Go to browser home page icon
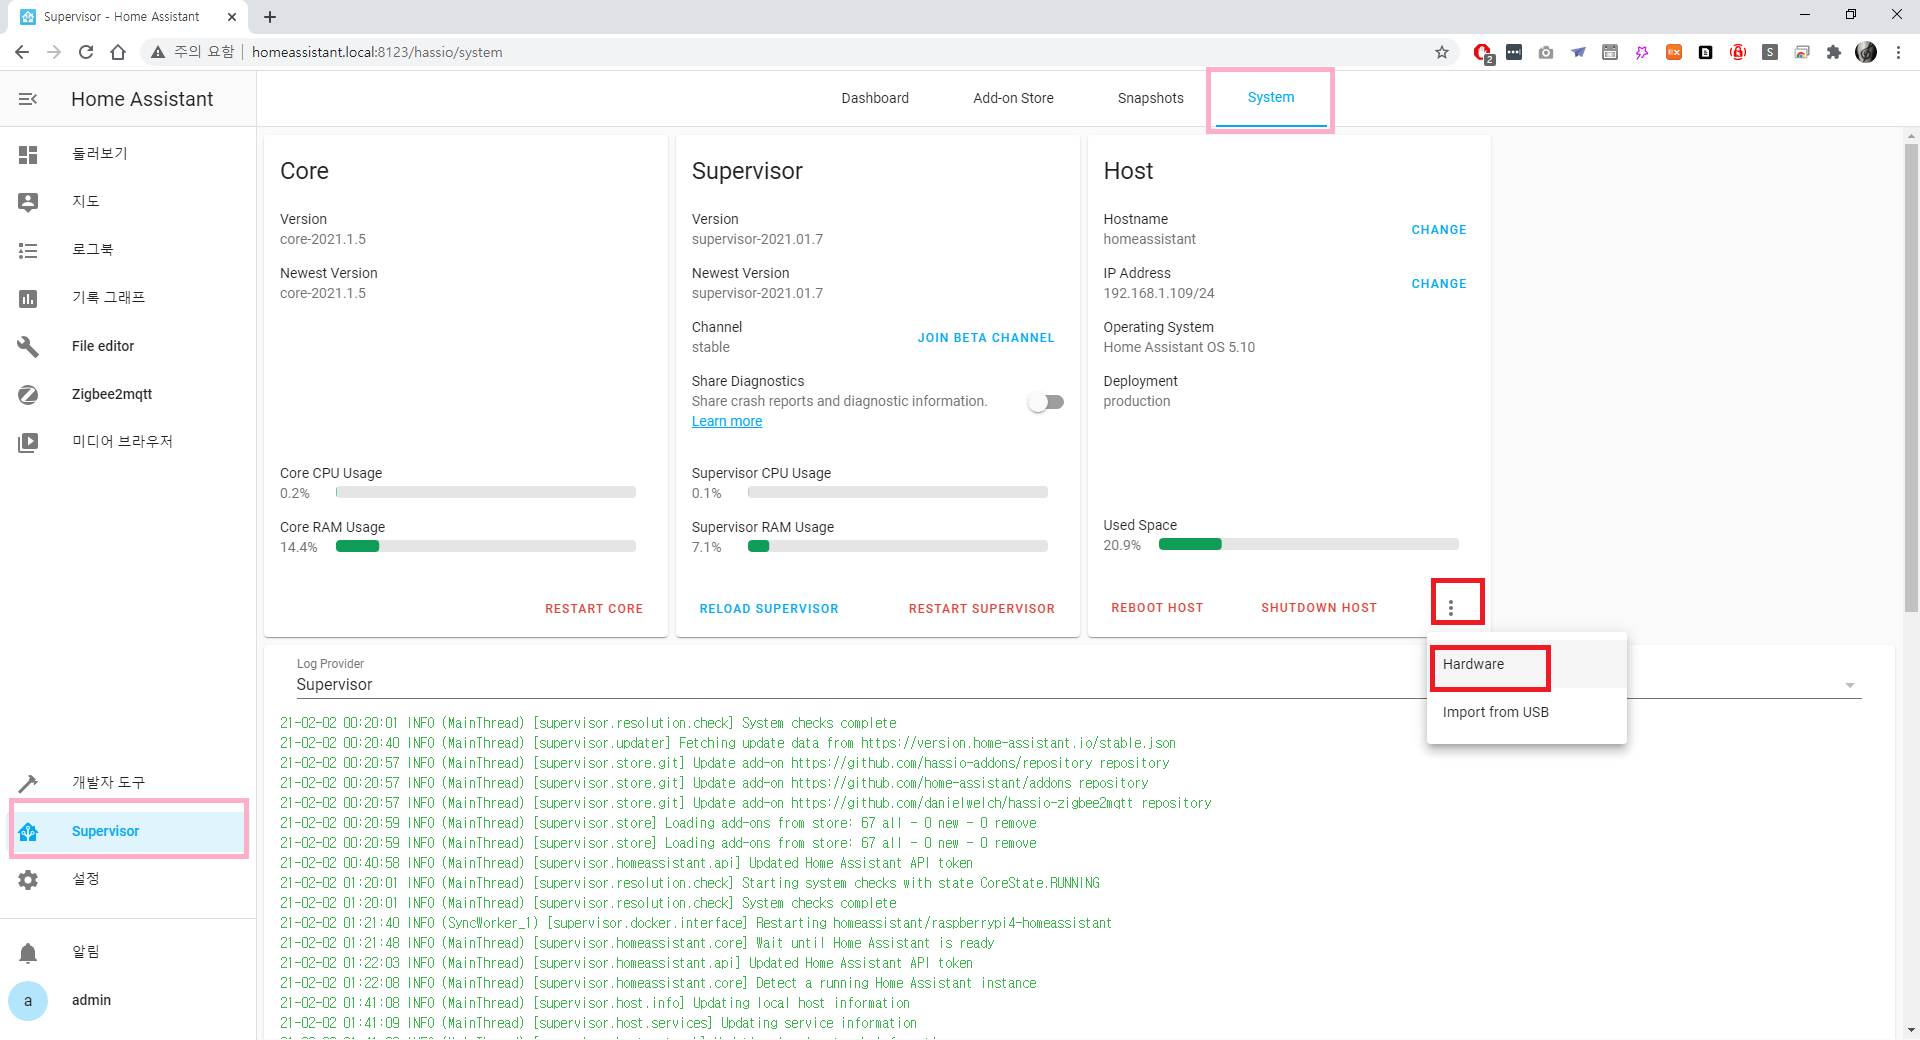The image size is (1920, 1040). pos(118,52)
